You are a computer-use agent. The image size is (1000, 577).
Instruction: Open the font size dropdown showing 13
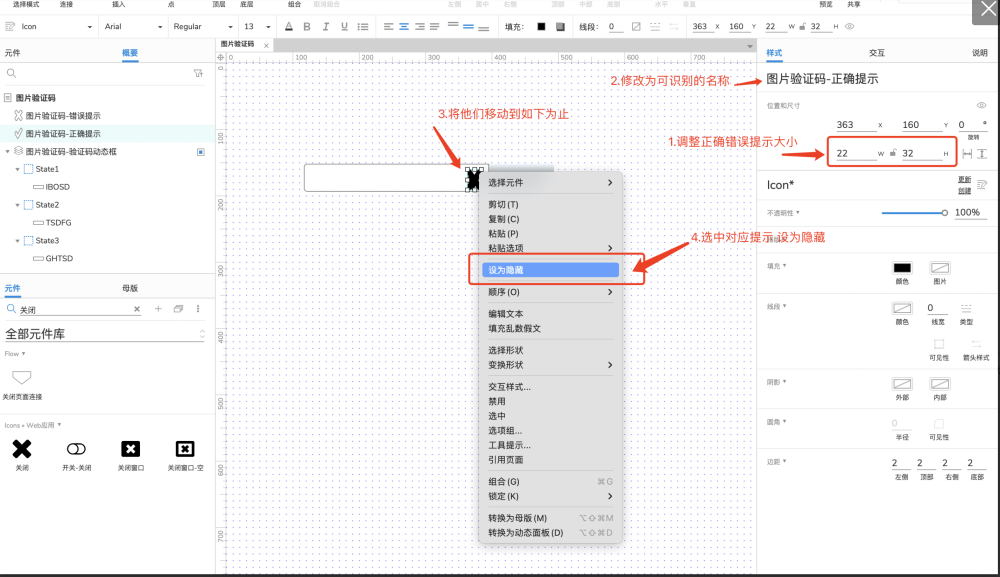255,27
